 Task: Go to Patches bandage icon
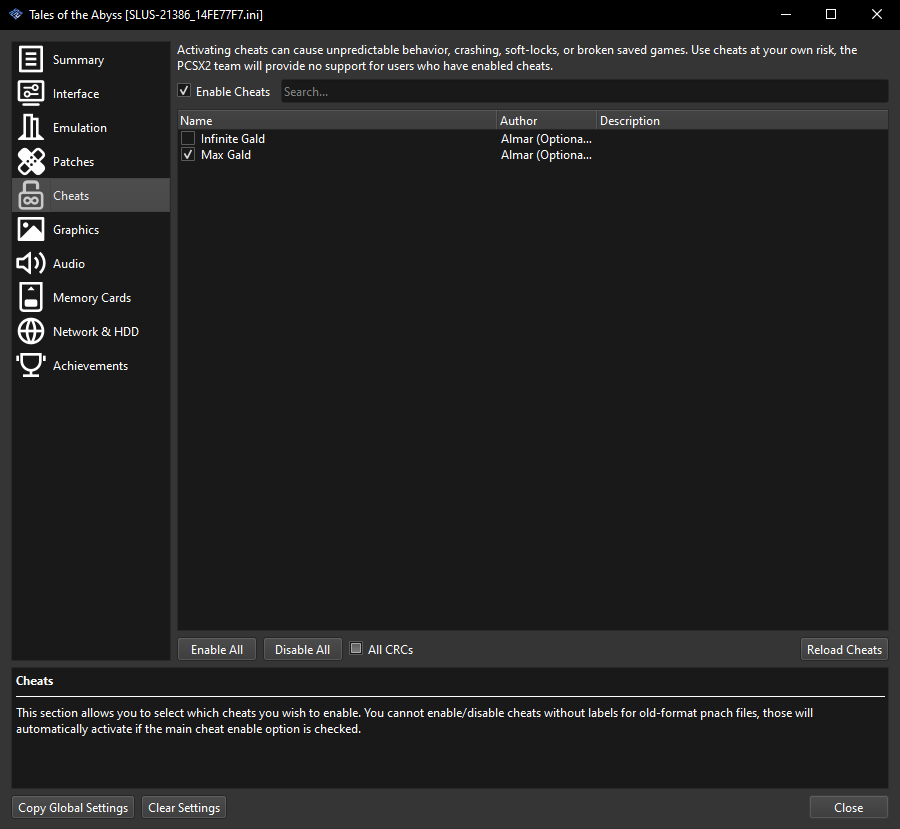30,161
